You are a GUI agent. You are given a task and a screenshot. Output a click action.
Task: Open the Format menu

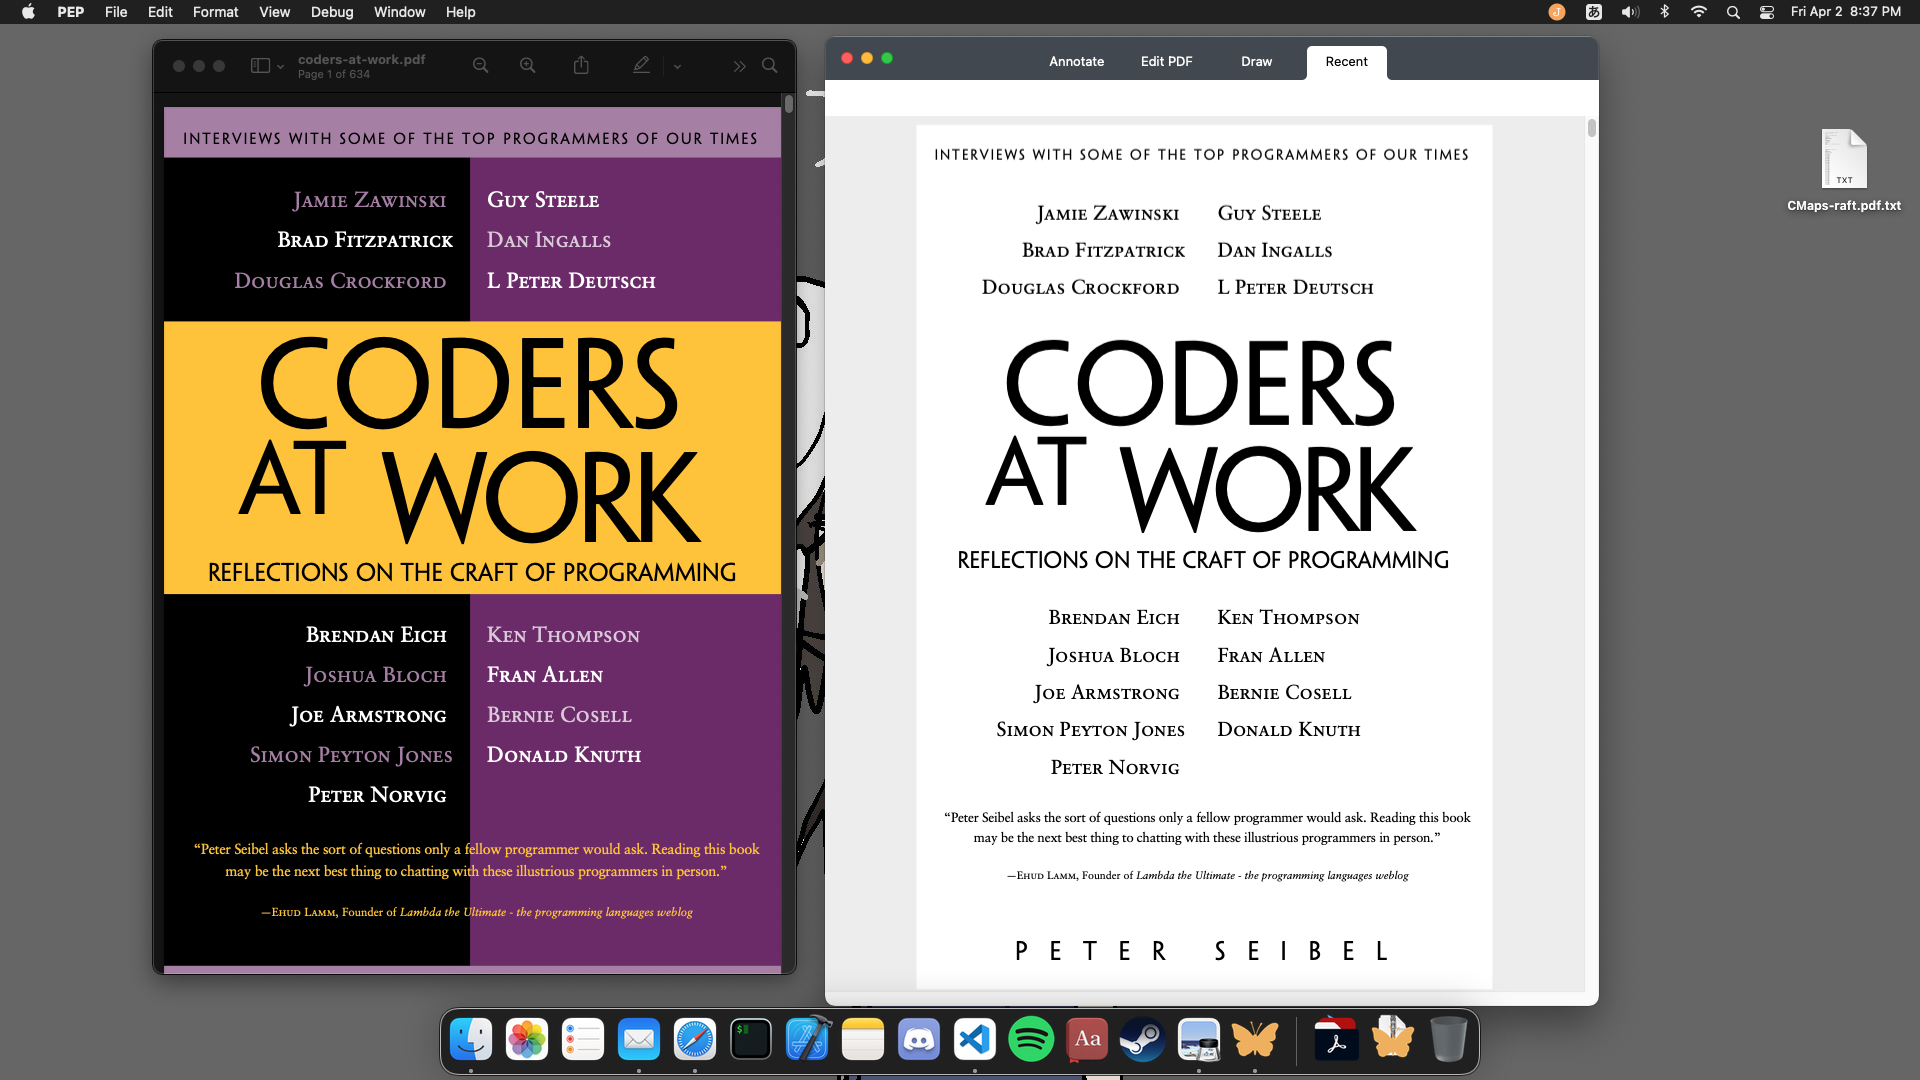click(x=215, y=12)
